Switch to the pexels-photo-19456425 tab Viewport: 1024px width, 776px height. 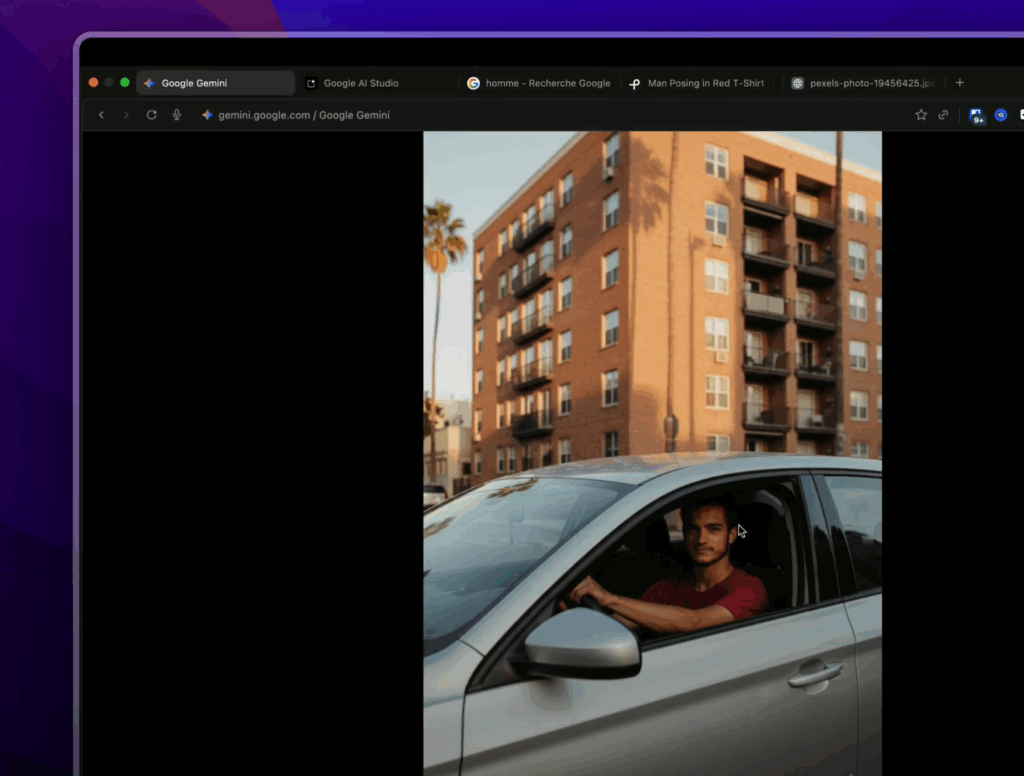[x=862, y=83]
